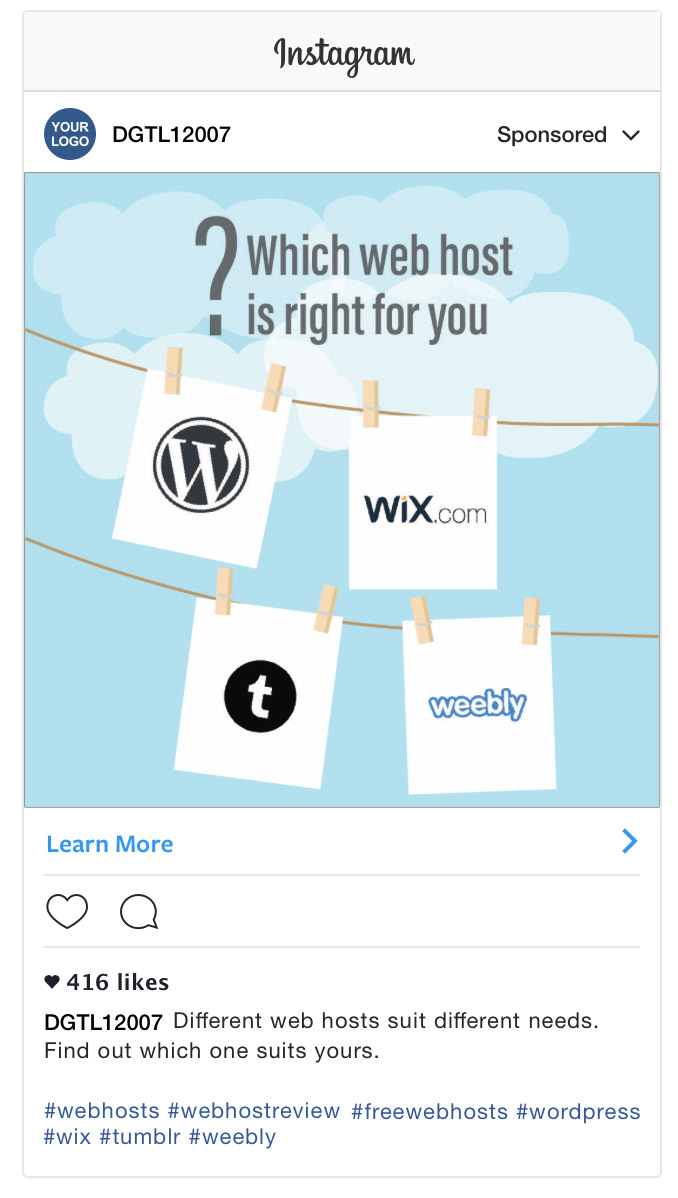Open the #webhostreview hashtag
The width and height of the screenshot is (678, 1198).
tap(254, 1111)
